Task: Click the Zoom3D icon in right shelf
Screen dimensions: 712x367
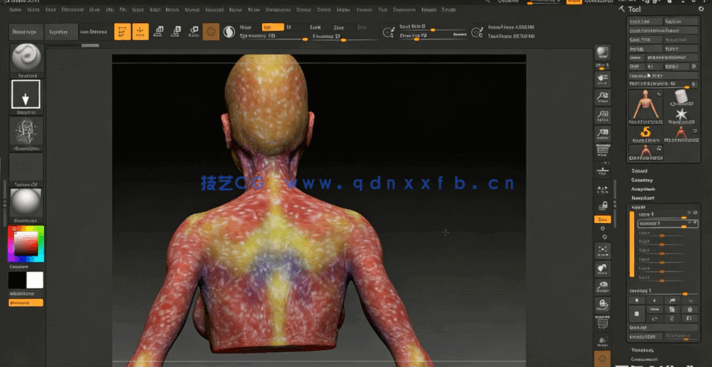Action: [x=603, y=286]
